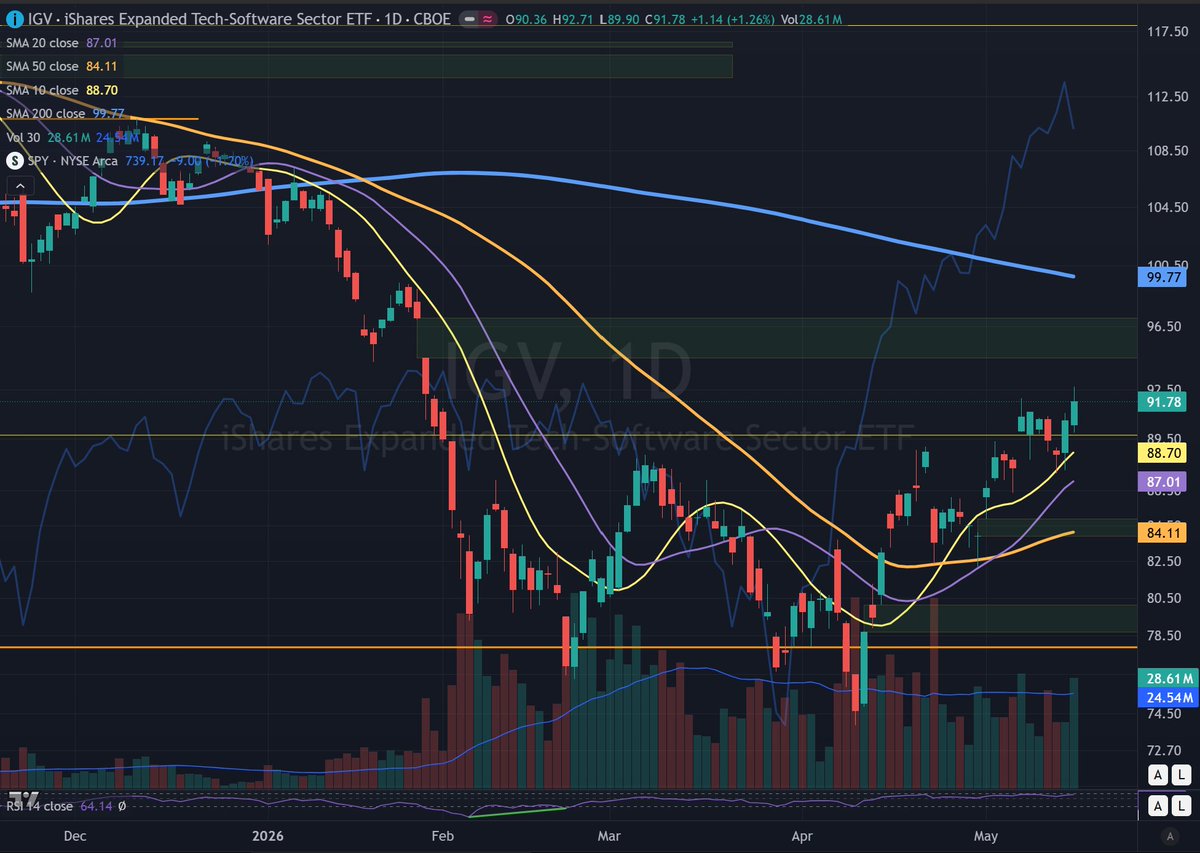Toggle log scale L button on main price pane
Screen dimensions: 1200x853
[x=1181, y=774]
